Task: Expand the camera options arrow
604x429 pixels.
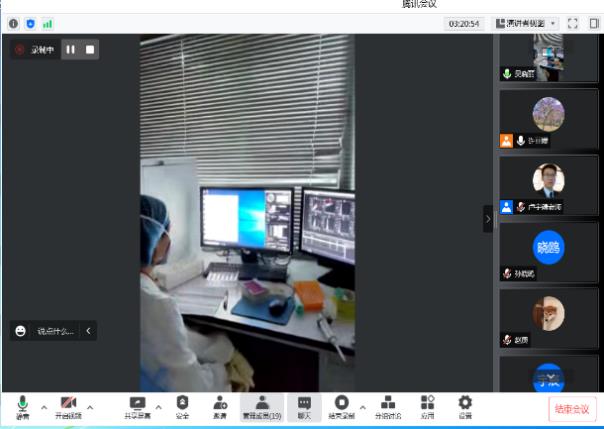Action: point(90,407)
